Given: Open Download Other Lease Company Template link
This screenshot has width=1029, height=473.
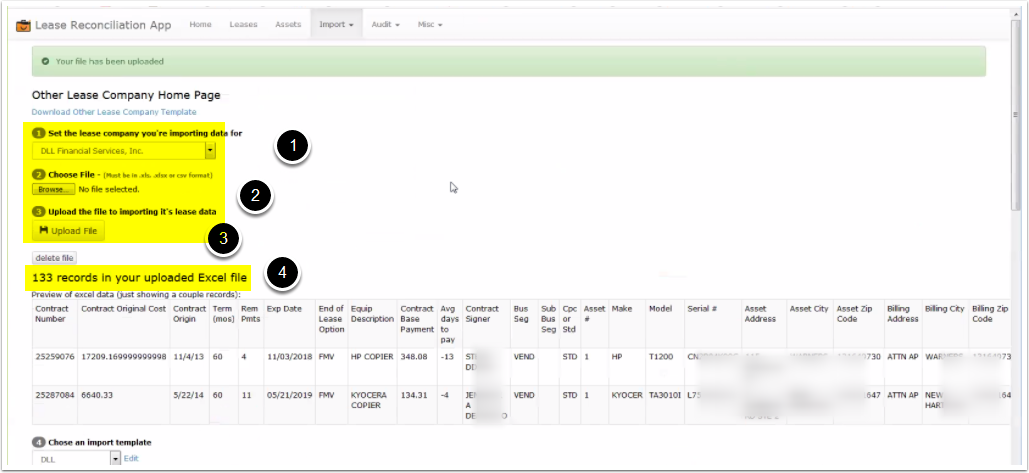Looking at the screenshot, I should (114, 112).
